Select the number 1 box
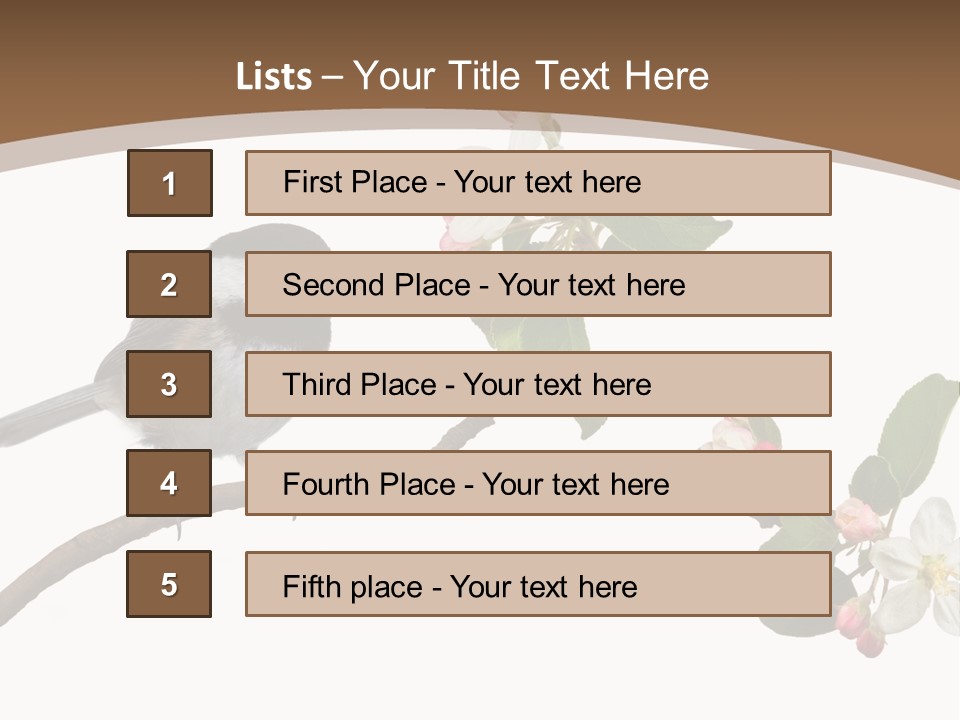 point(170,183)
